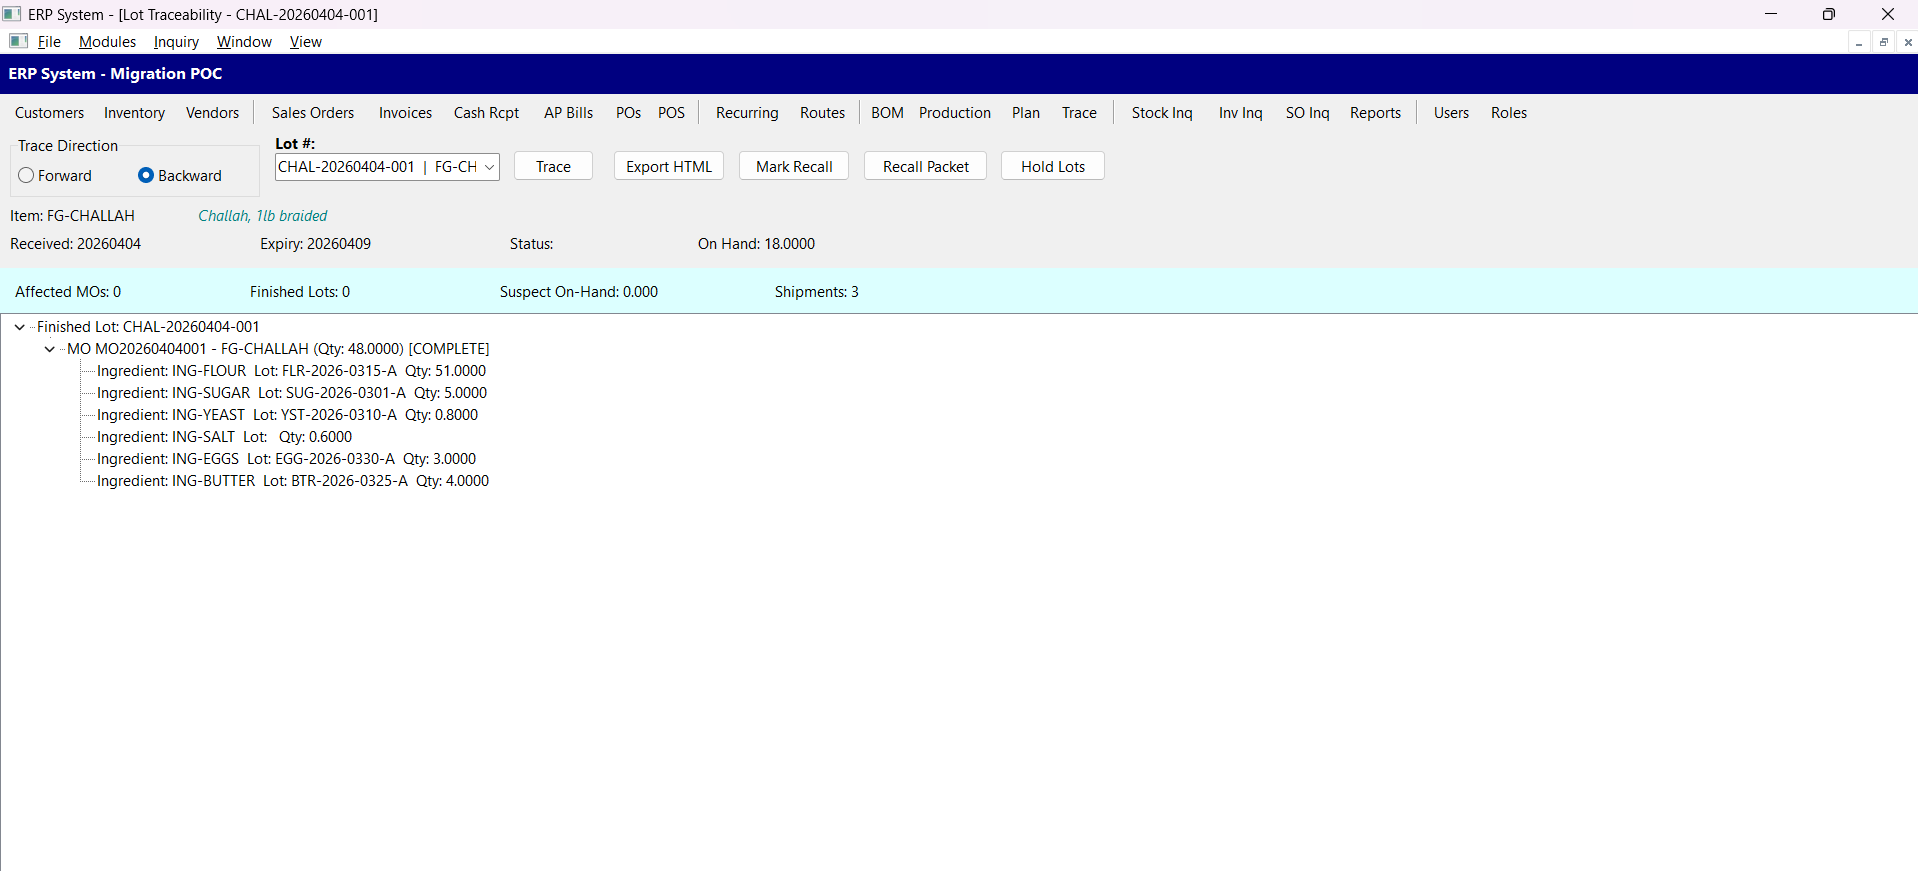The image size is (1918, 871).
Task: Open the File menu
Action: point(49,42)
